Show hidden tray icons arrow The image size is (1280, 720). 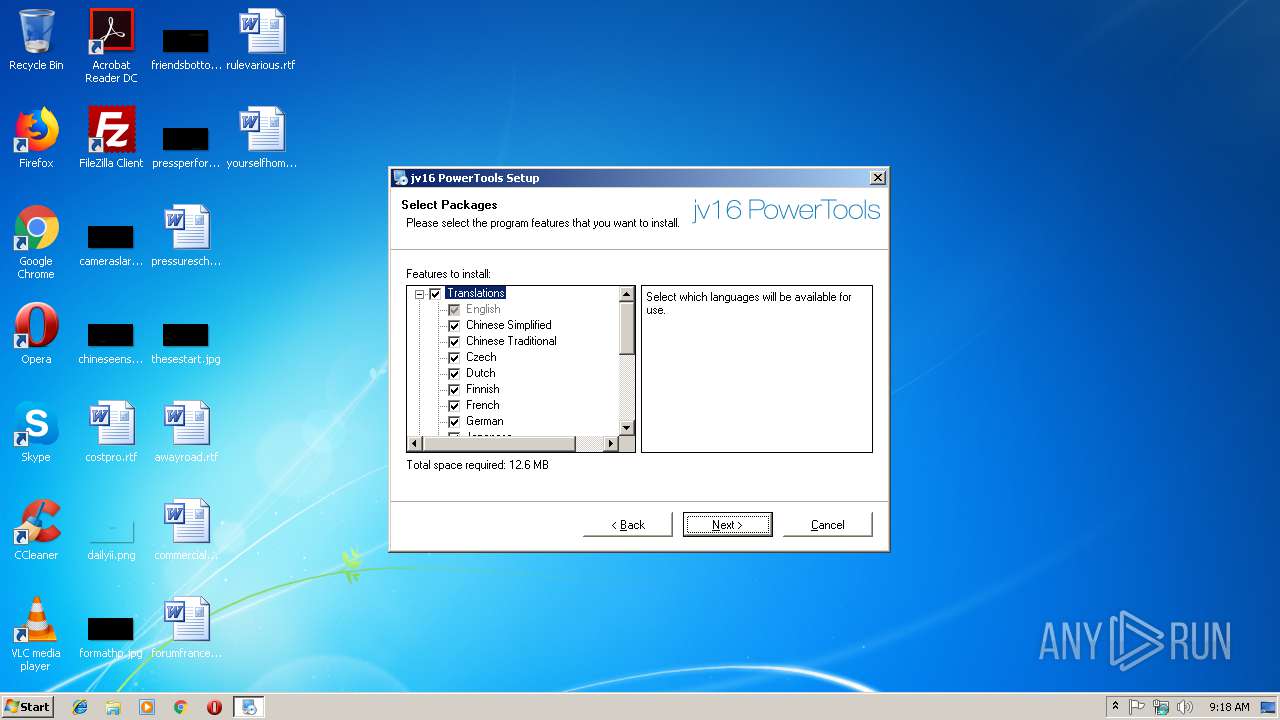pos(1115,707)
